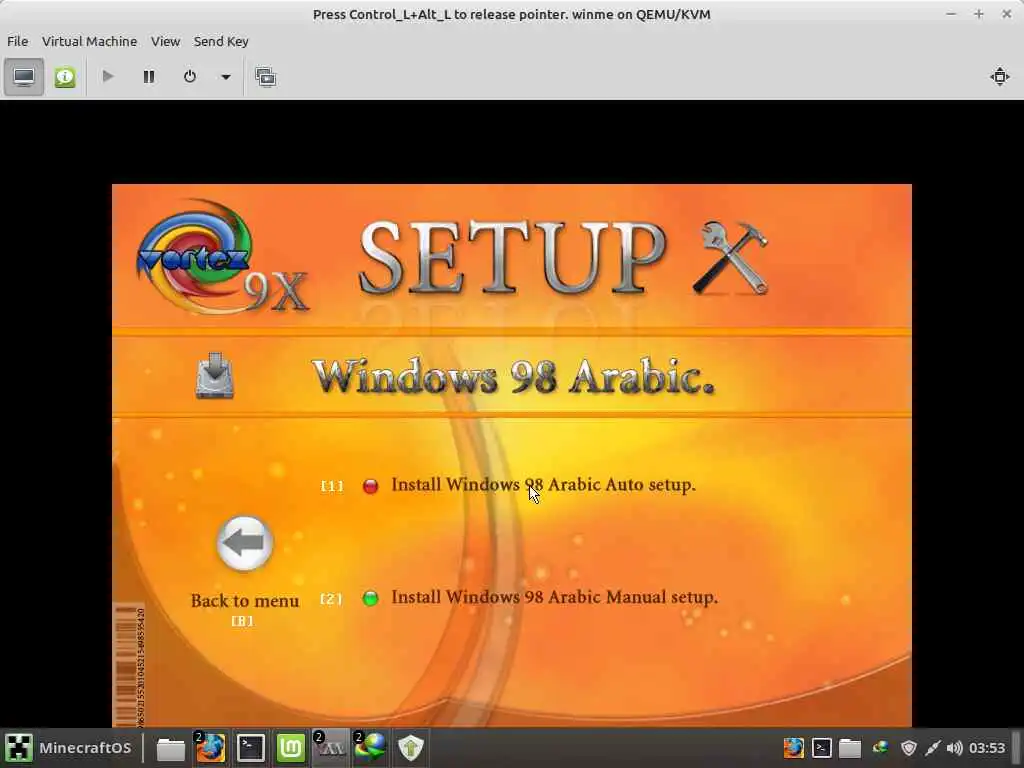Open the globe download manager taskbar item
Image resolution: width=1024 pixels, height=768 pixels.
[x=370, y=748]
